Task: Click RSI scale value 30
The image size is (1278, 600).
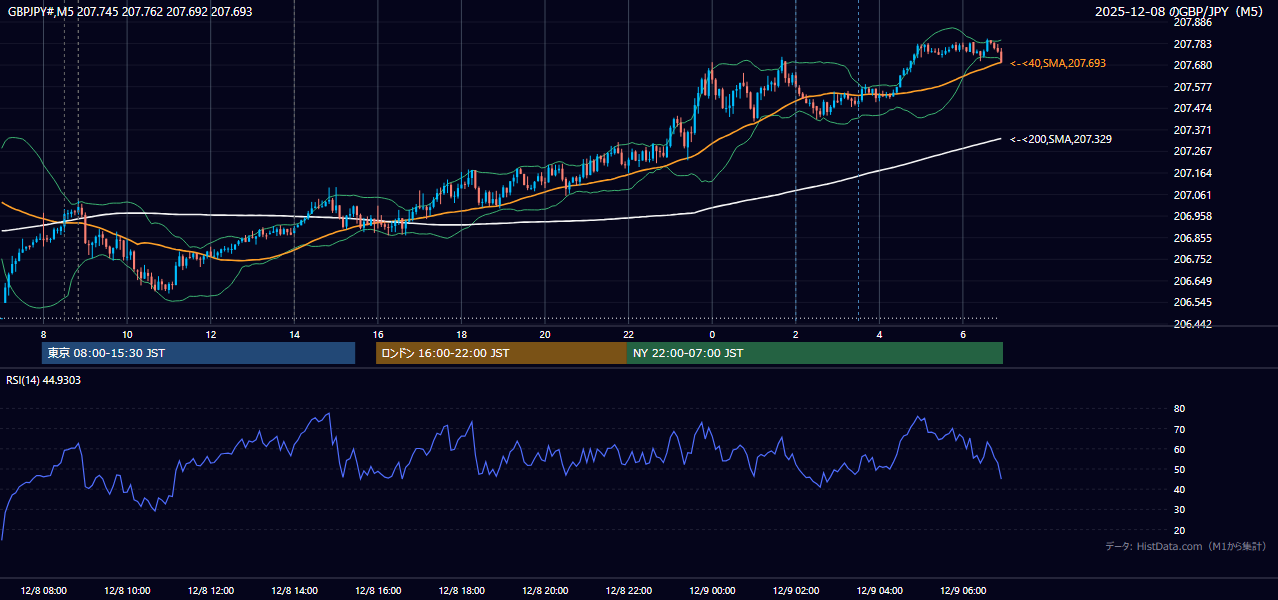Action: pos(1179,510)
